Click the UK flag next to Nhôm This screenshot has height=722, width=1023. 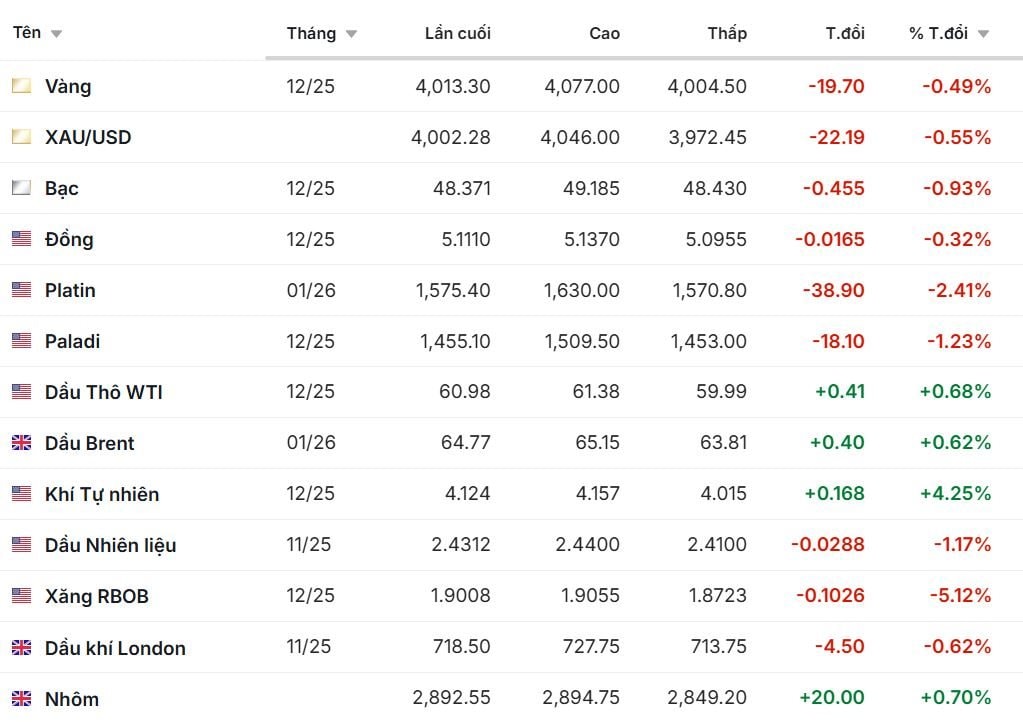click(x=21, y=698)
